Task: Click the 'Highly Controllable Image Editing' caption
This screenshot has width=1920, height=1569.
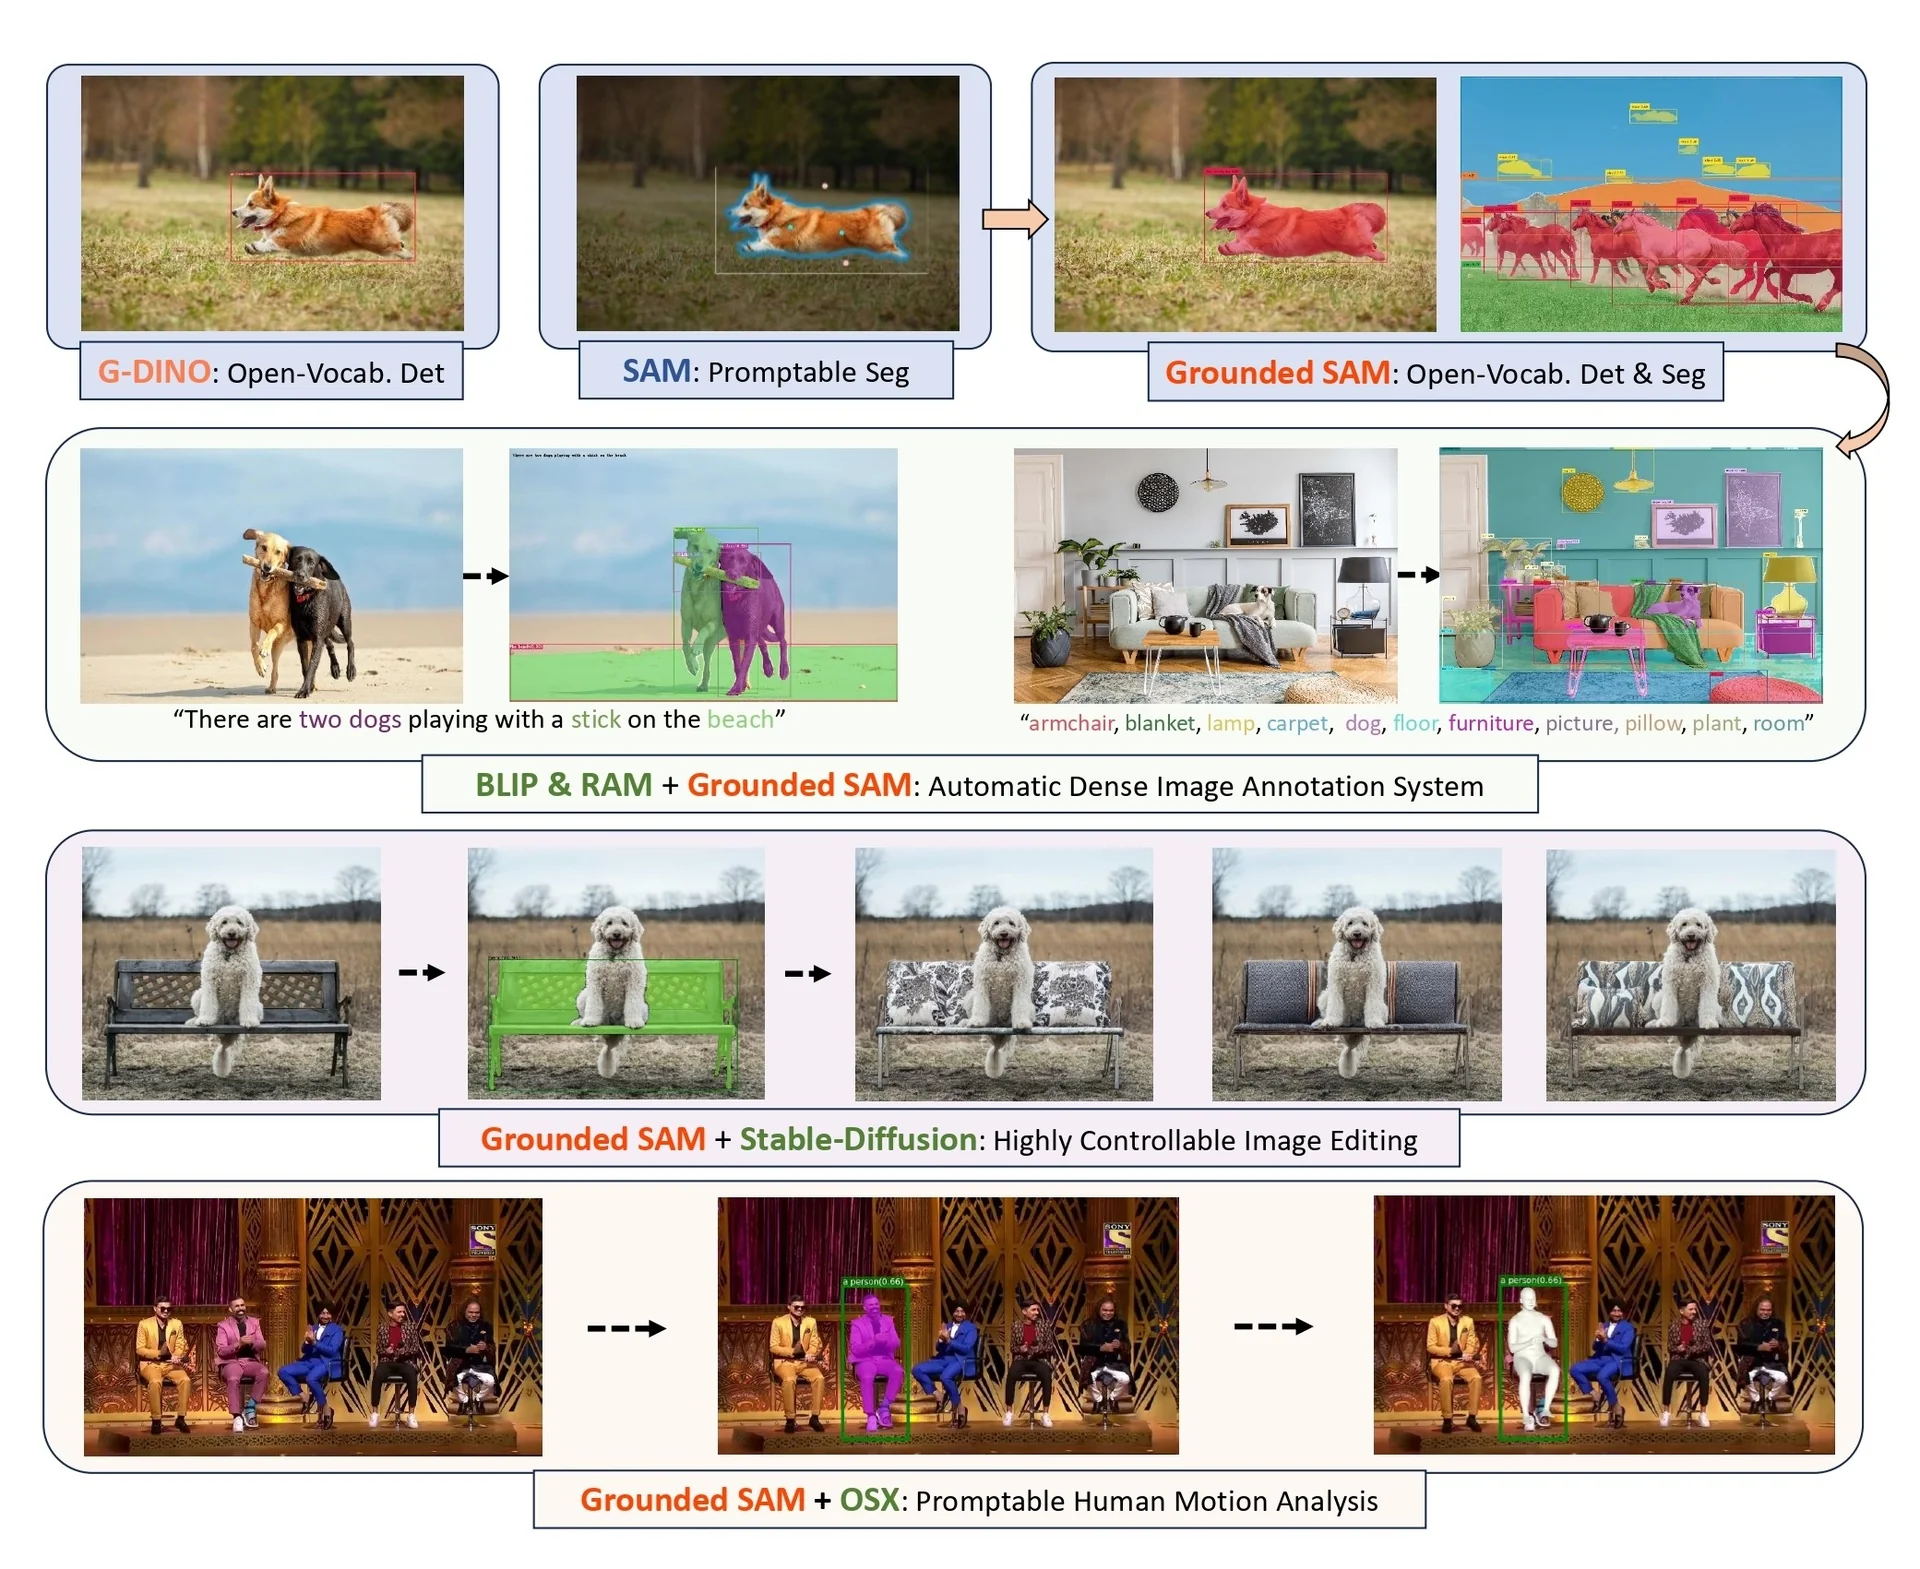Action: coord(1204,1140)
